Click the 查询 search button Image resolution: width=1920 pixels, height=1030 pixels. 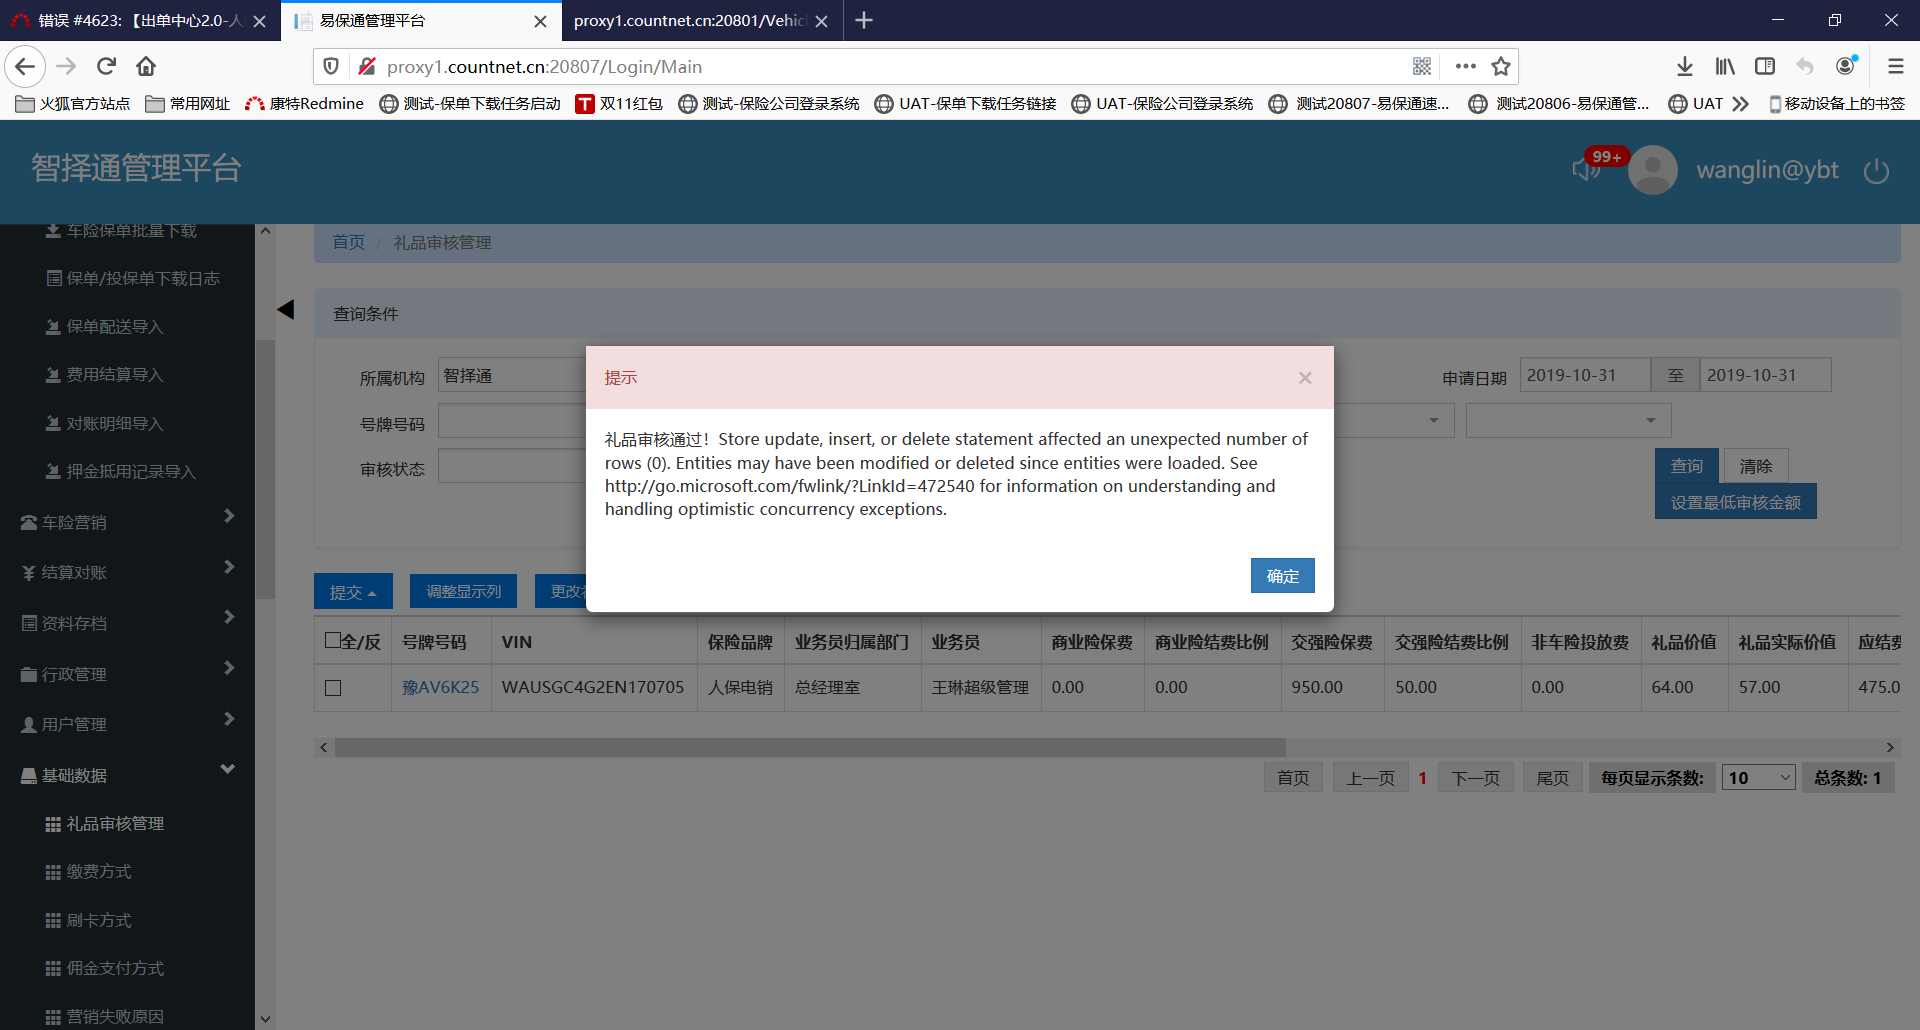coord(1687,466)
